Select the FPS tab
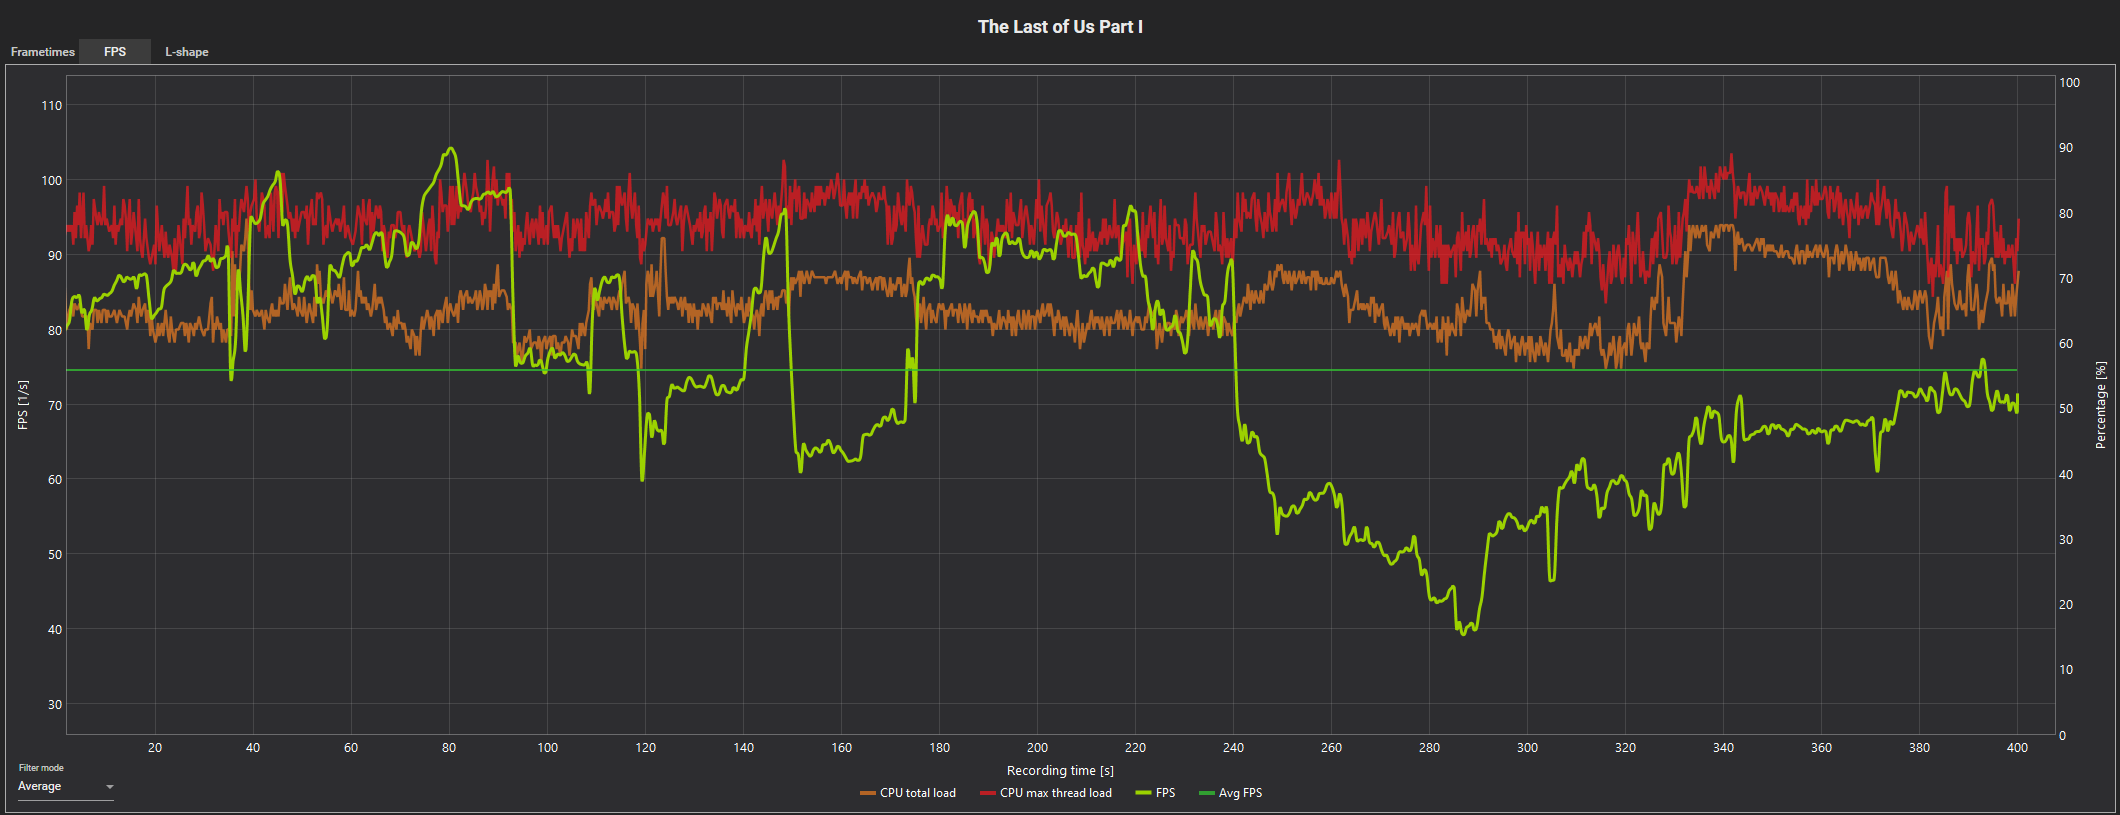 [x=115, y=52]
